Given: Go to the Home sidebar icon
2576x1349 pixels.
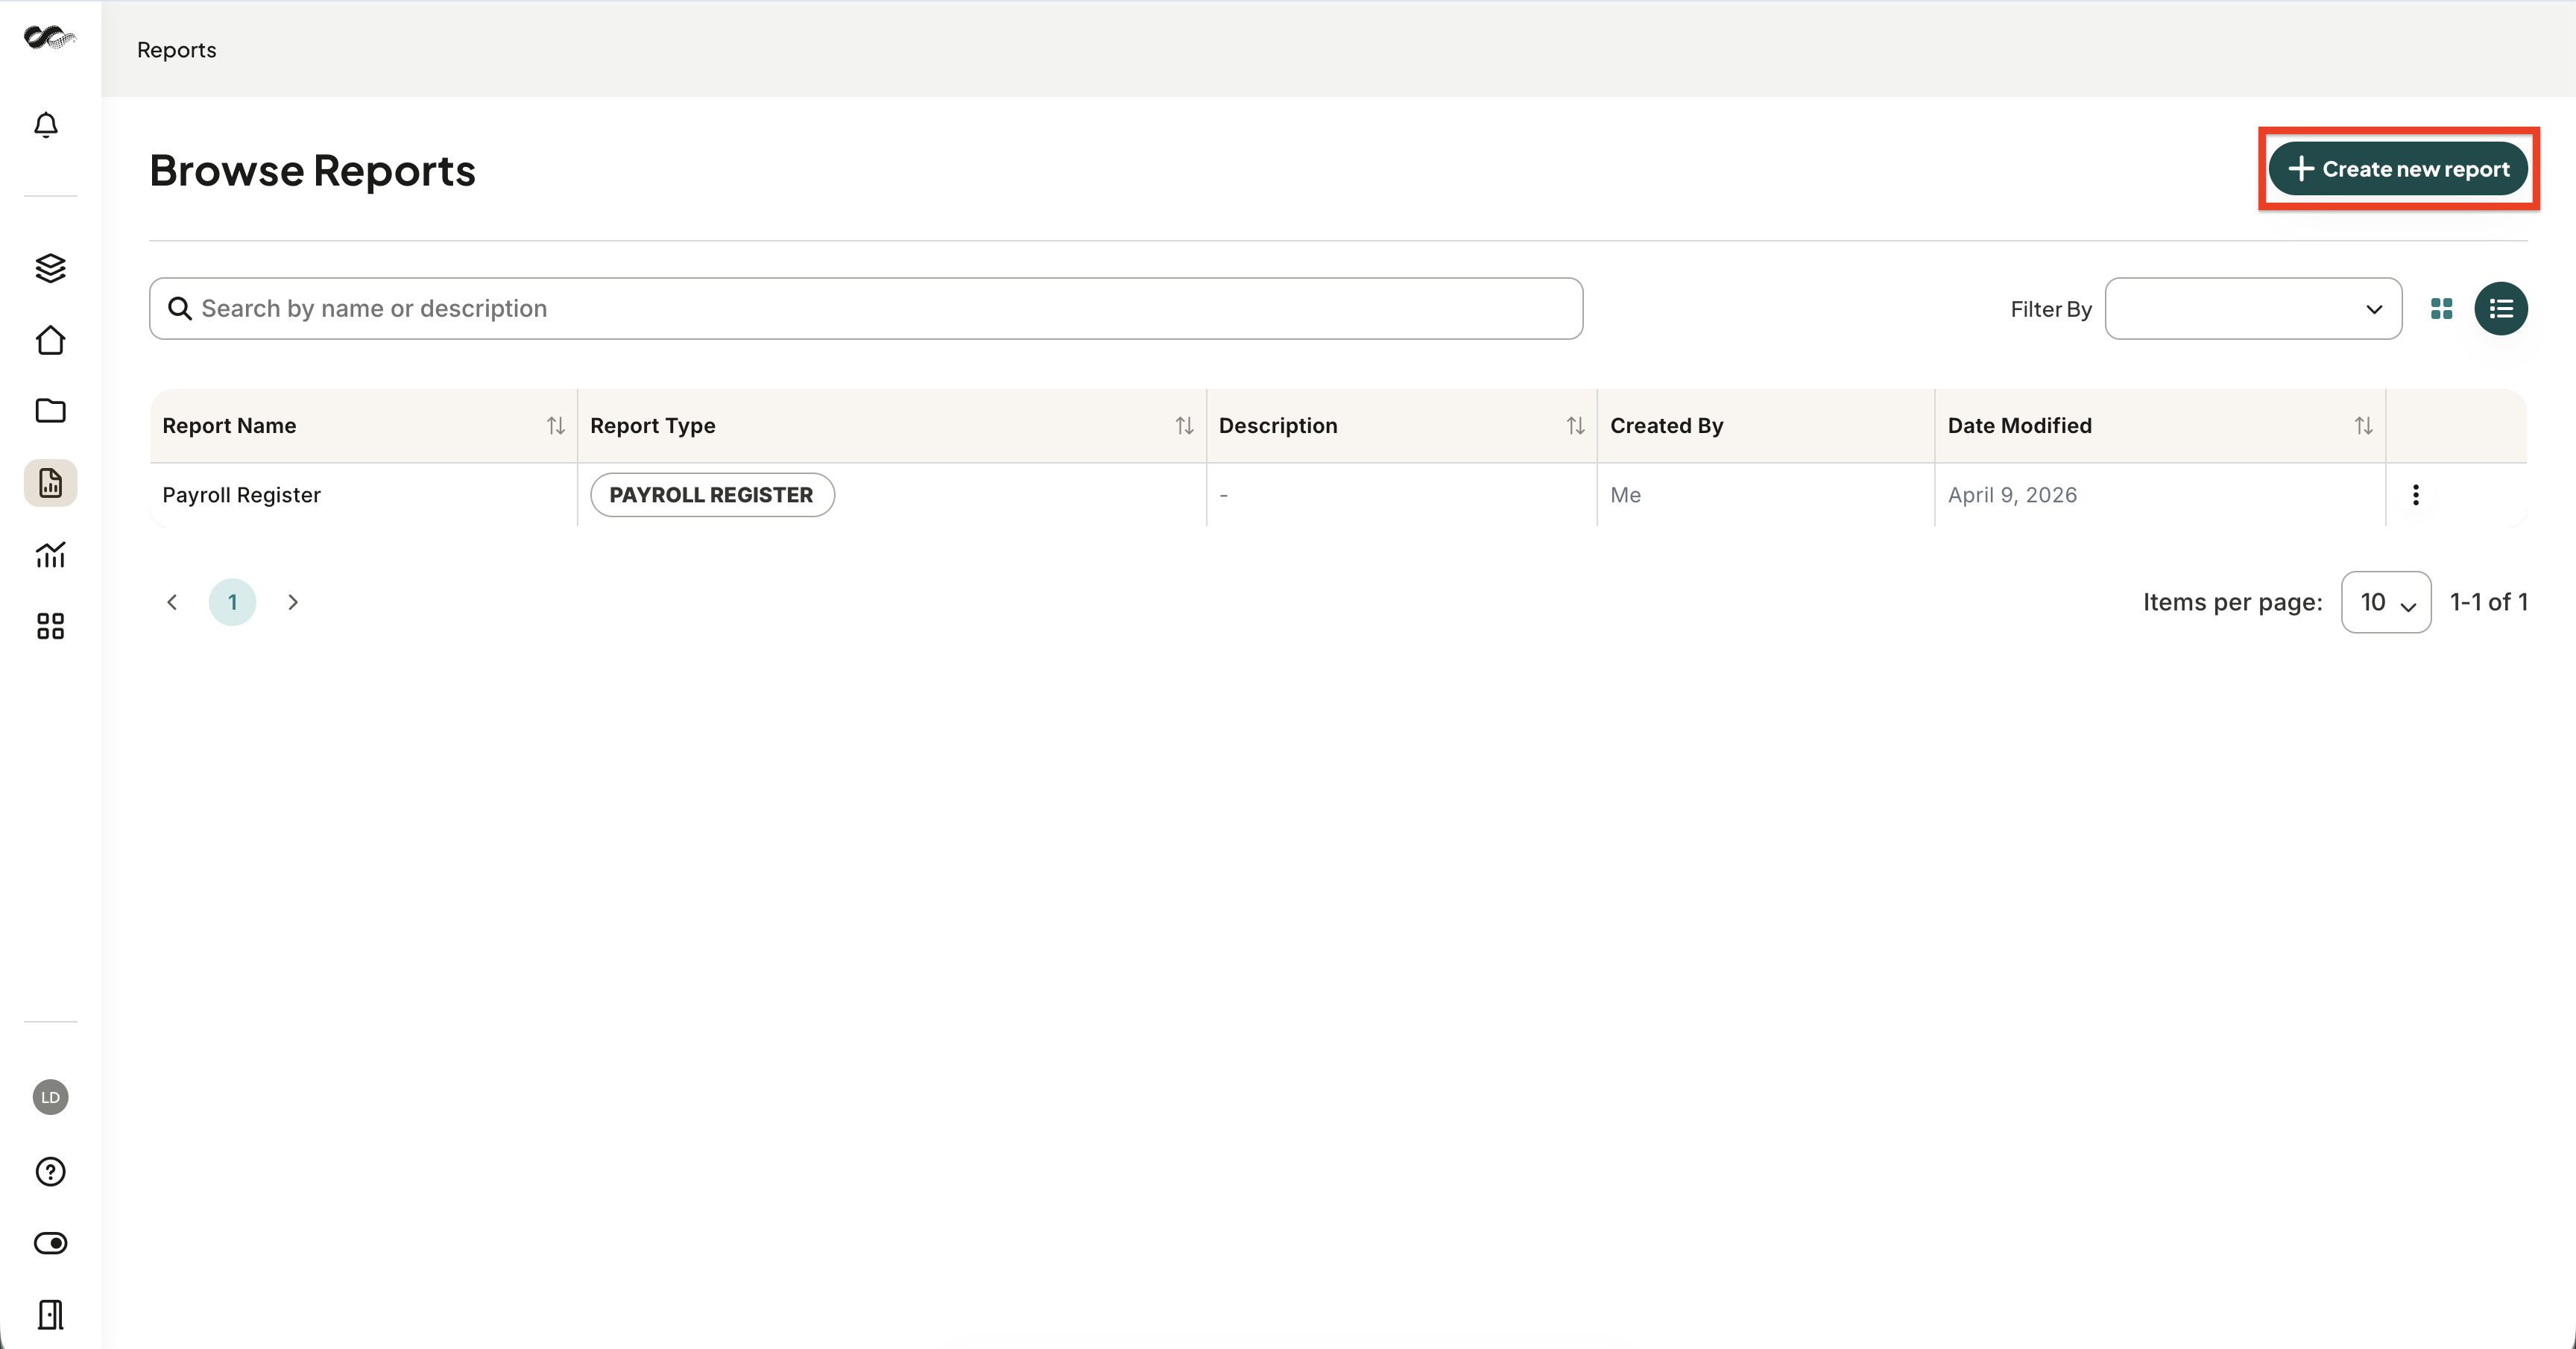Looking at the screenshot, I should [x=50, y=340].
